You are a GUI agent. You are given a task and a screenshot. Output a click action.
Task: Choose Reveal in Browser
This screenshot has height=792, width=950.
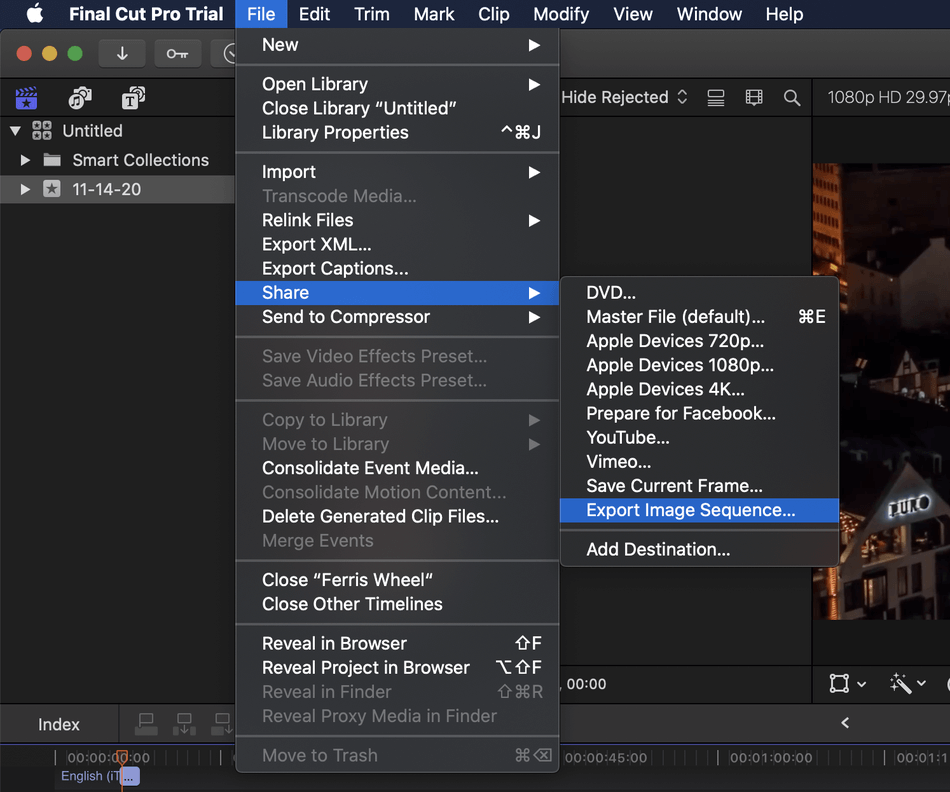(397, 644)
